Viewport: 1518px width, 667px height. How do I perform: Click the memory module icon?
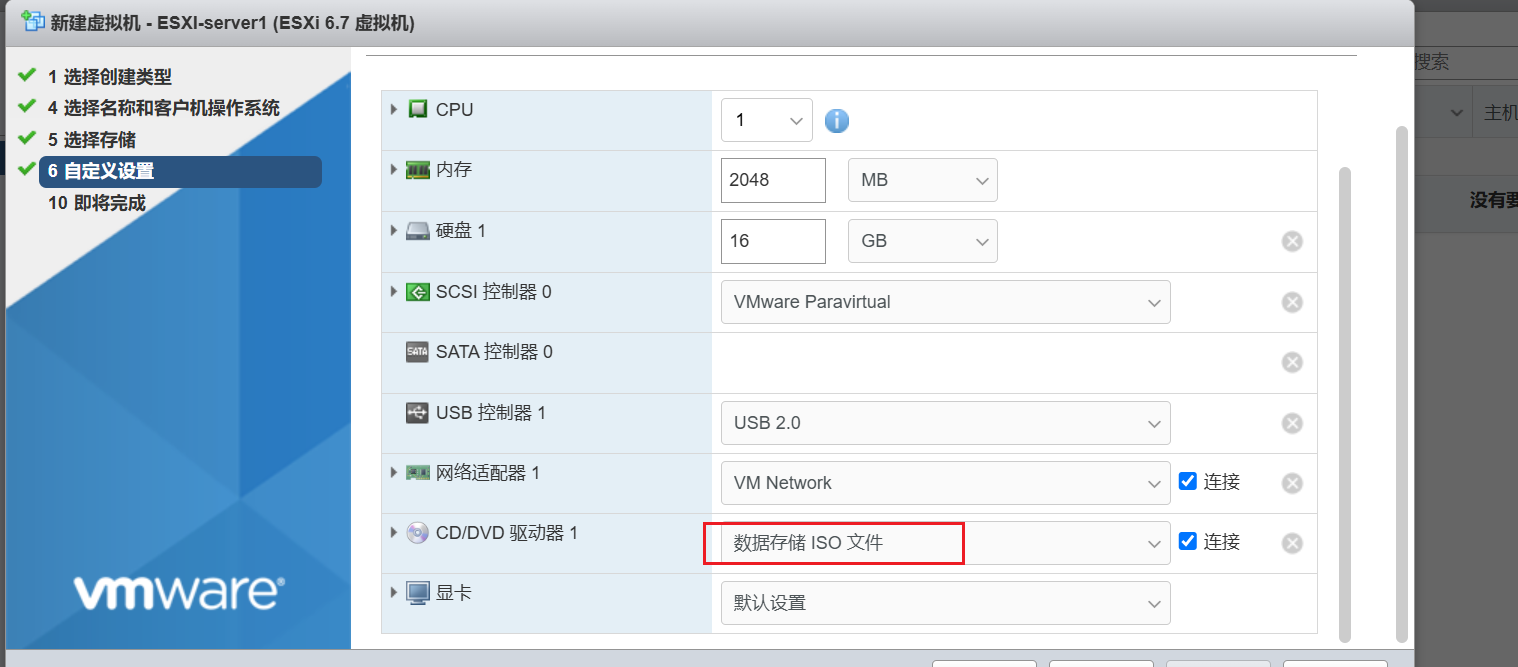tap(418, 170)
